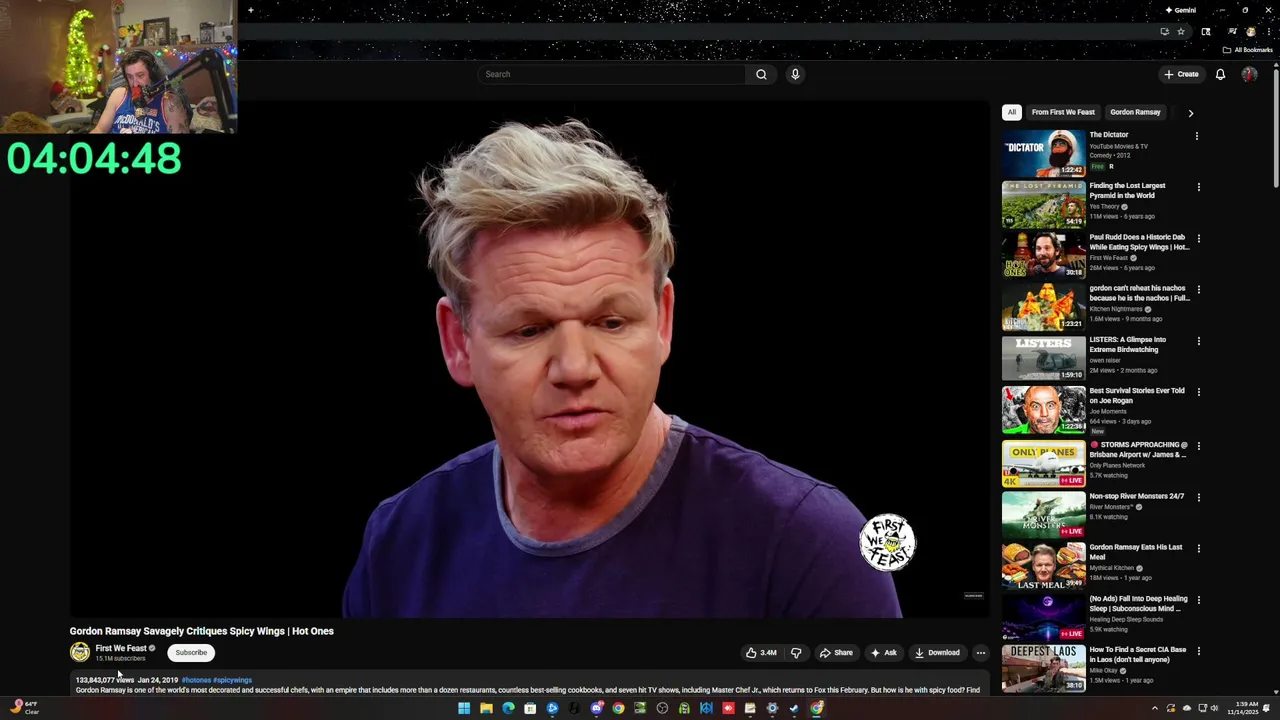Screen dimensions: 1280x720
Task: Open Discord from the taskbar
Action: [x=596, y=708]
